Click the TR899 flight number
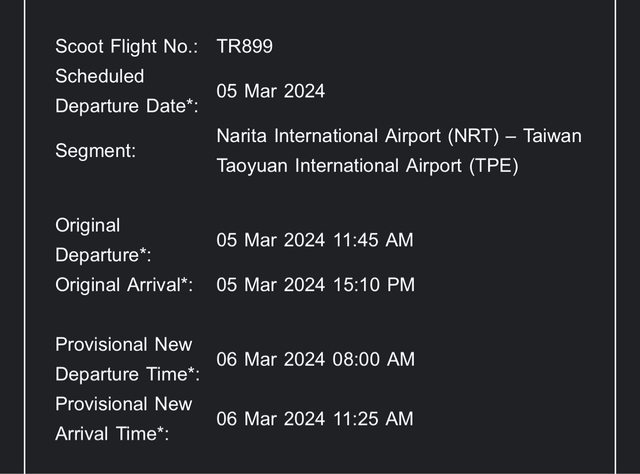The image size is (640, 474). [x=245, y=46]
